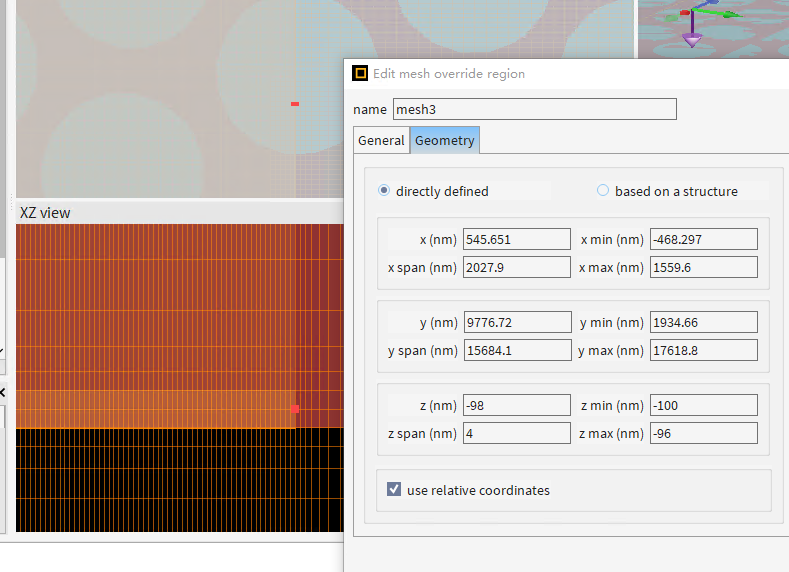Choose based on a structure option
Image resolution: width=789 pixels, height=572 pixels.
(x=603, y=191)
